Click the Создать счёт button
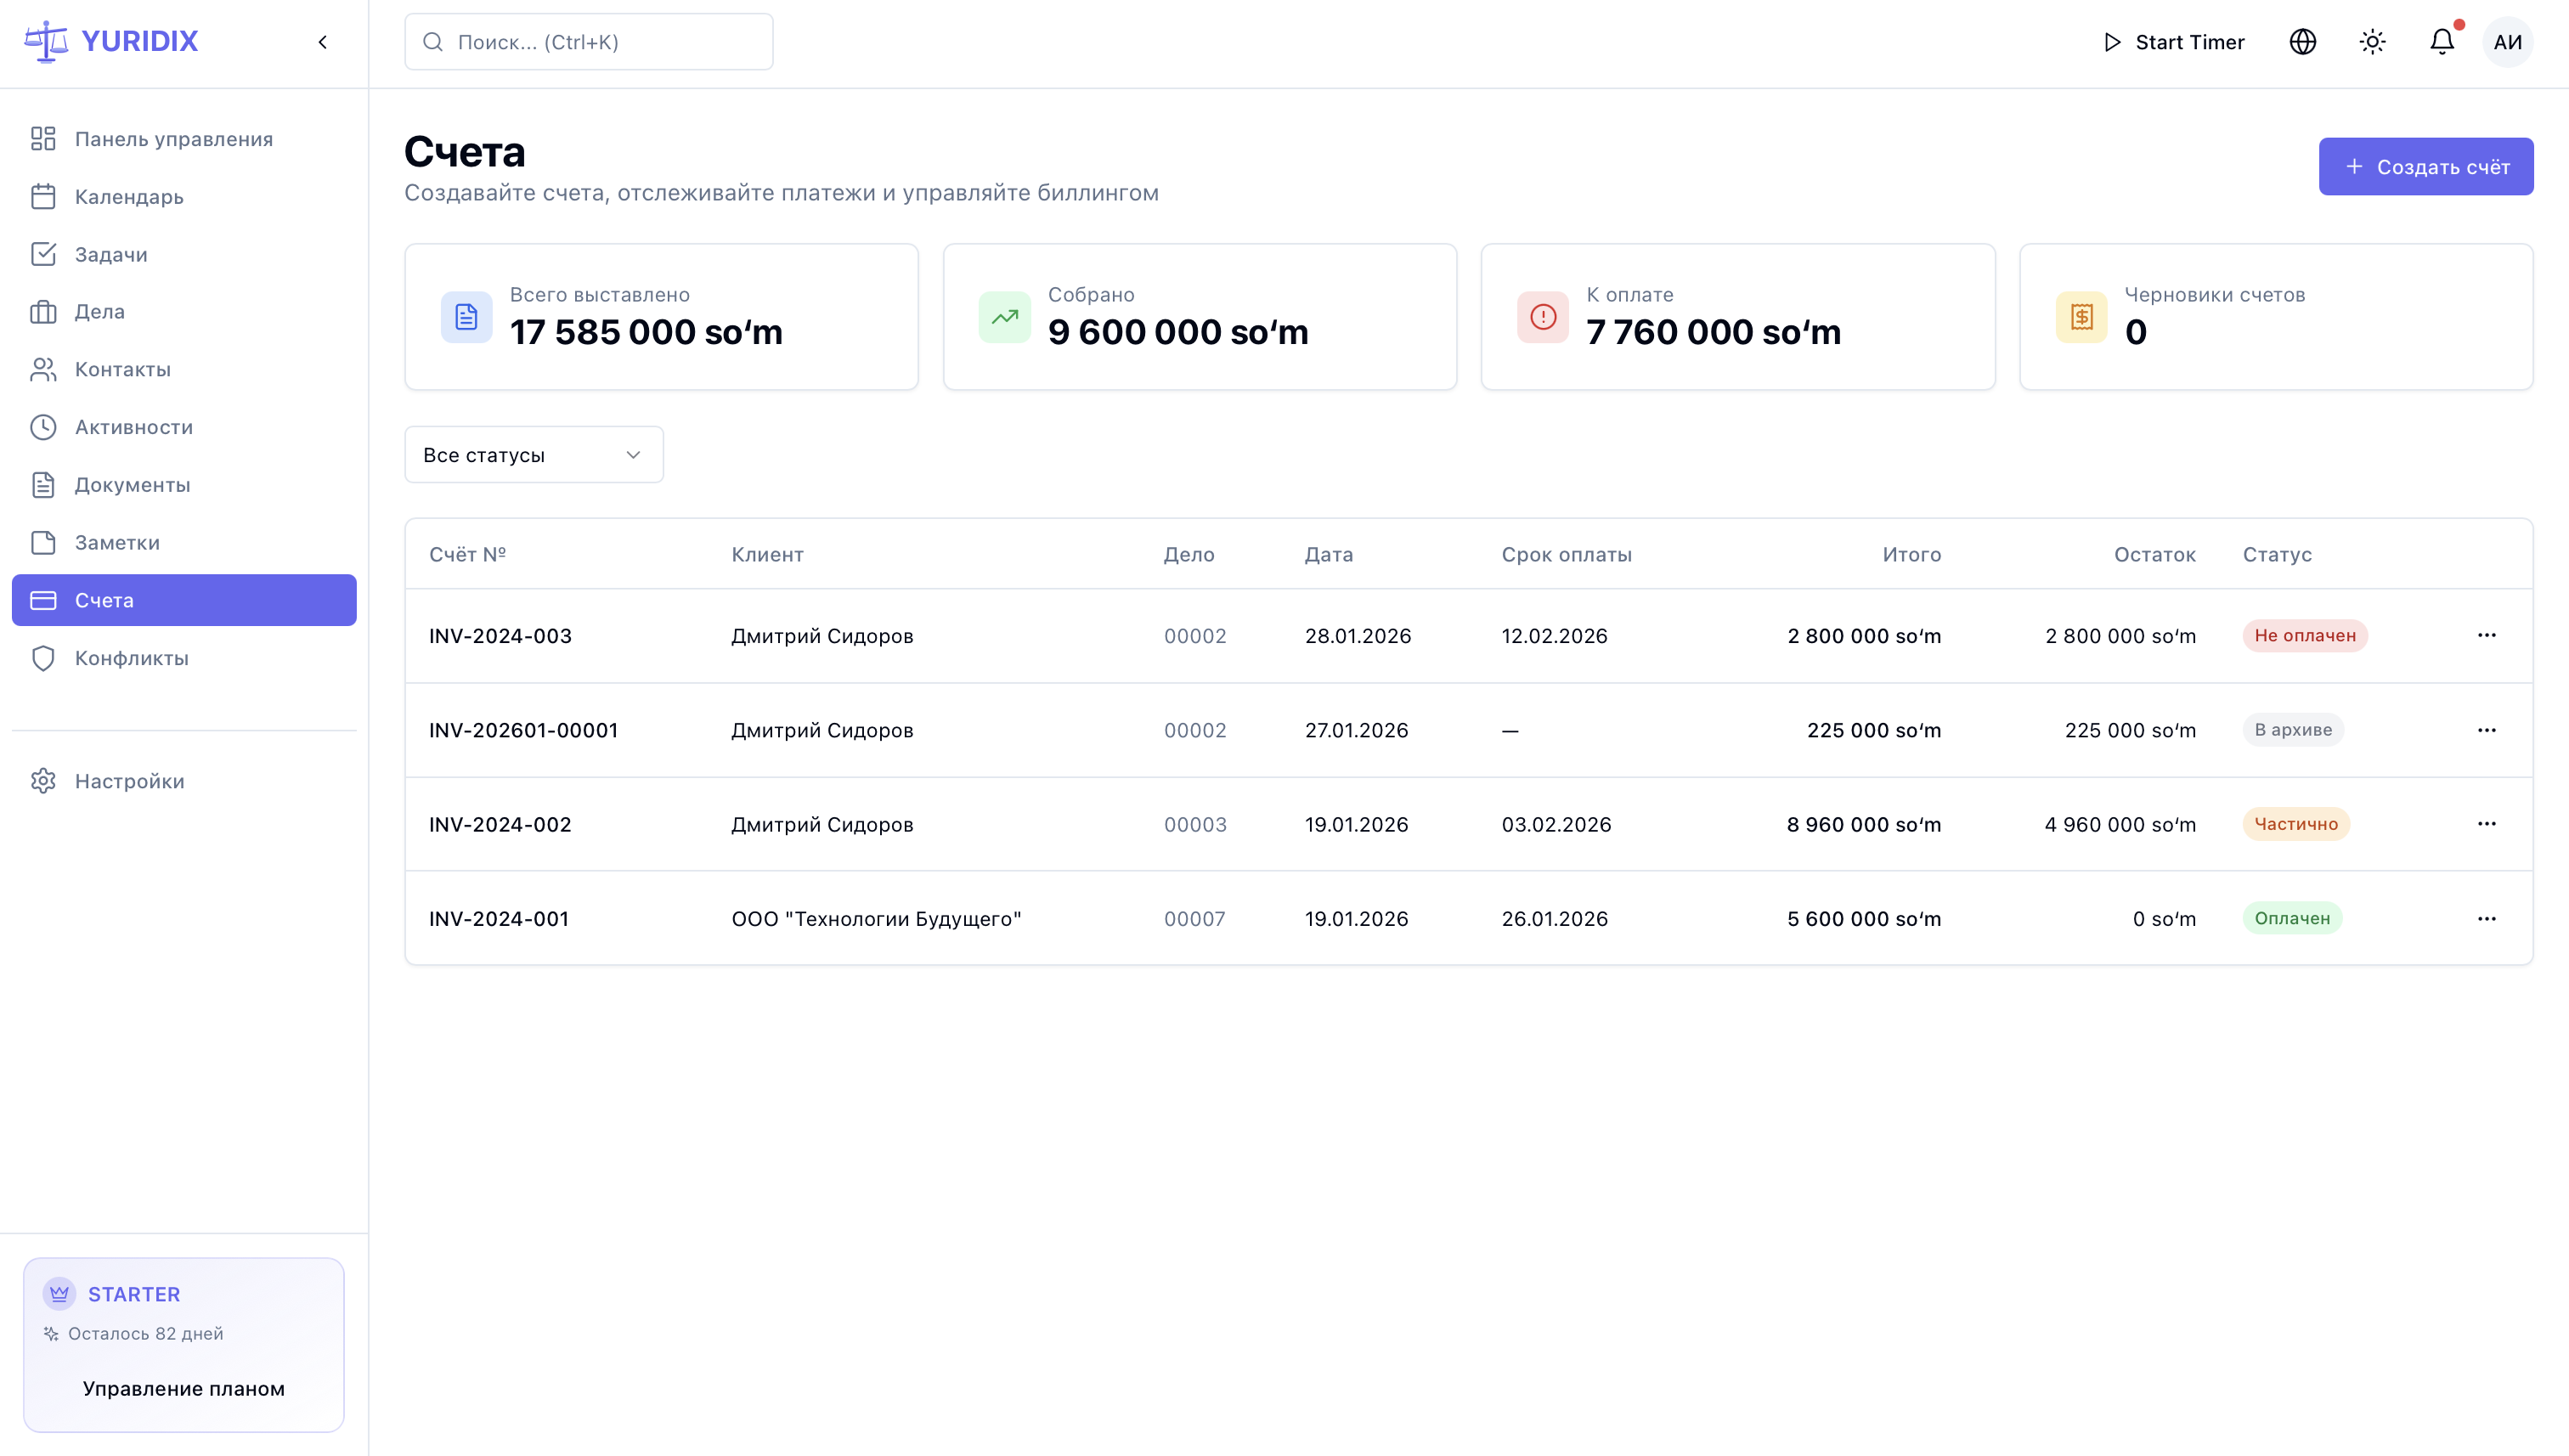Screen dimensions: 2569x1456 pyautogui.click(x=2425, y=167)
